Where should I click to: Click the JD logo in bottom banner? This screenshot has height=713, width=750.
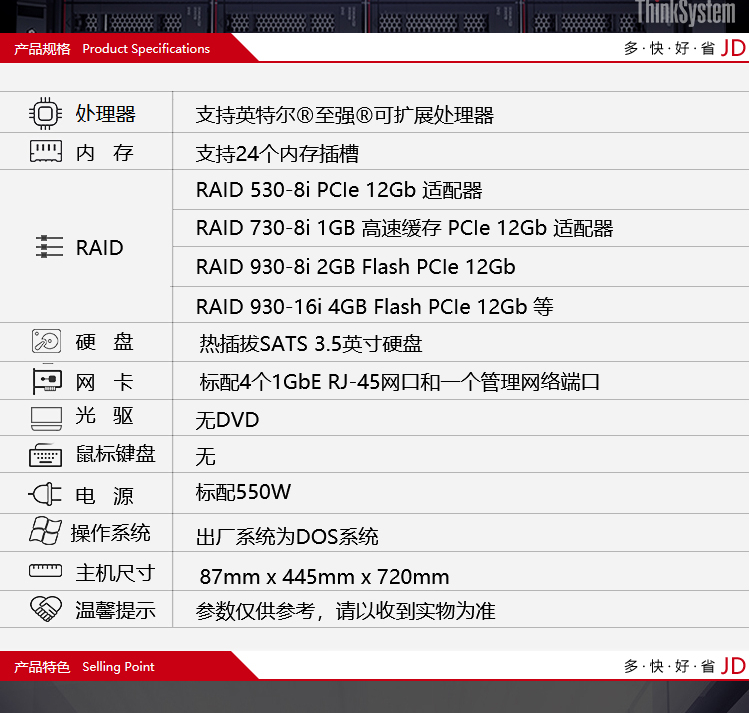point(733,666)
